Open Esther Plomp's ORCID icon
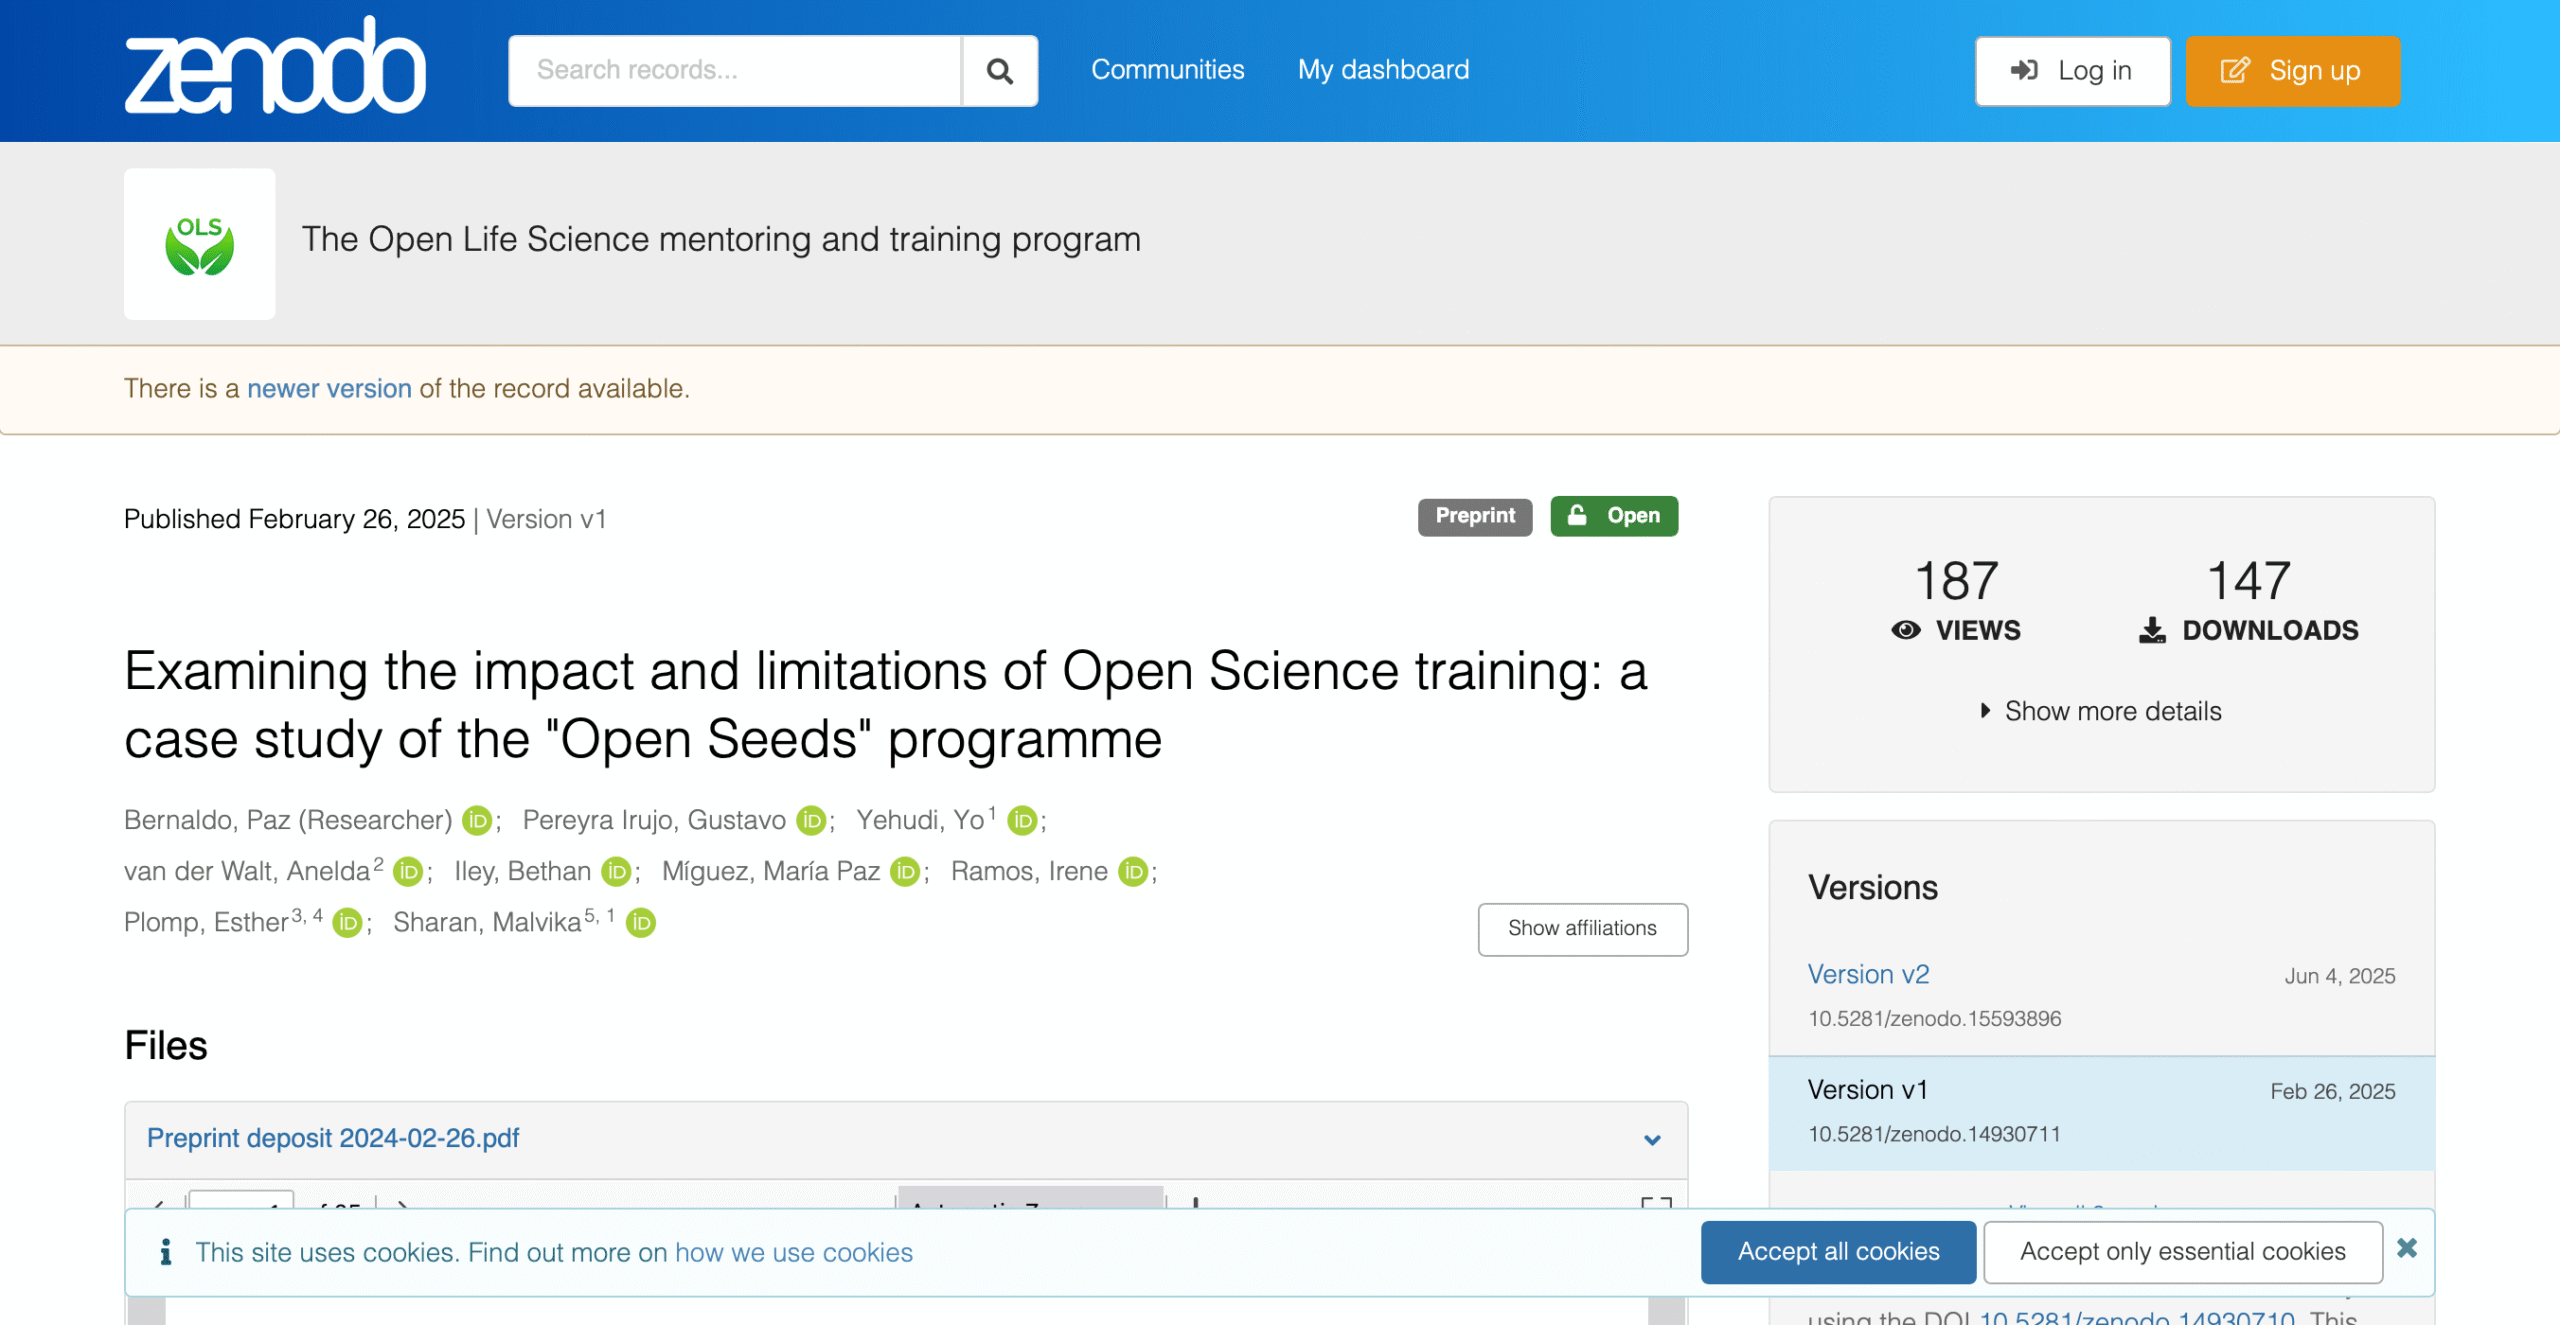This screenshot has height=1325, width=2560. 347,923
